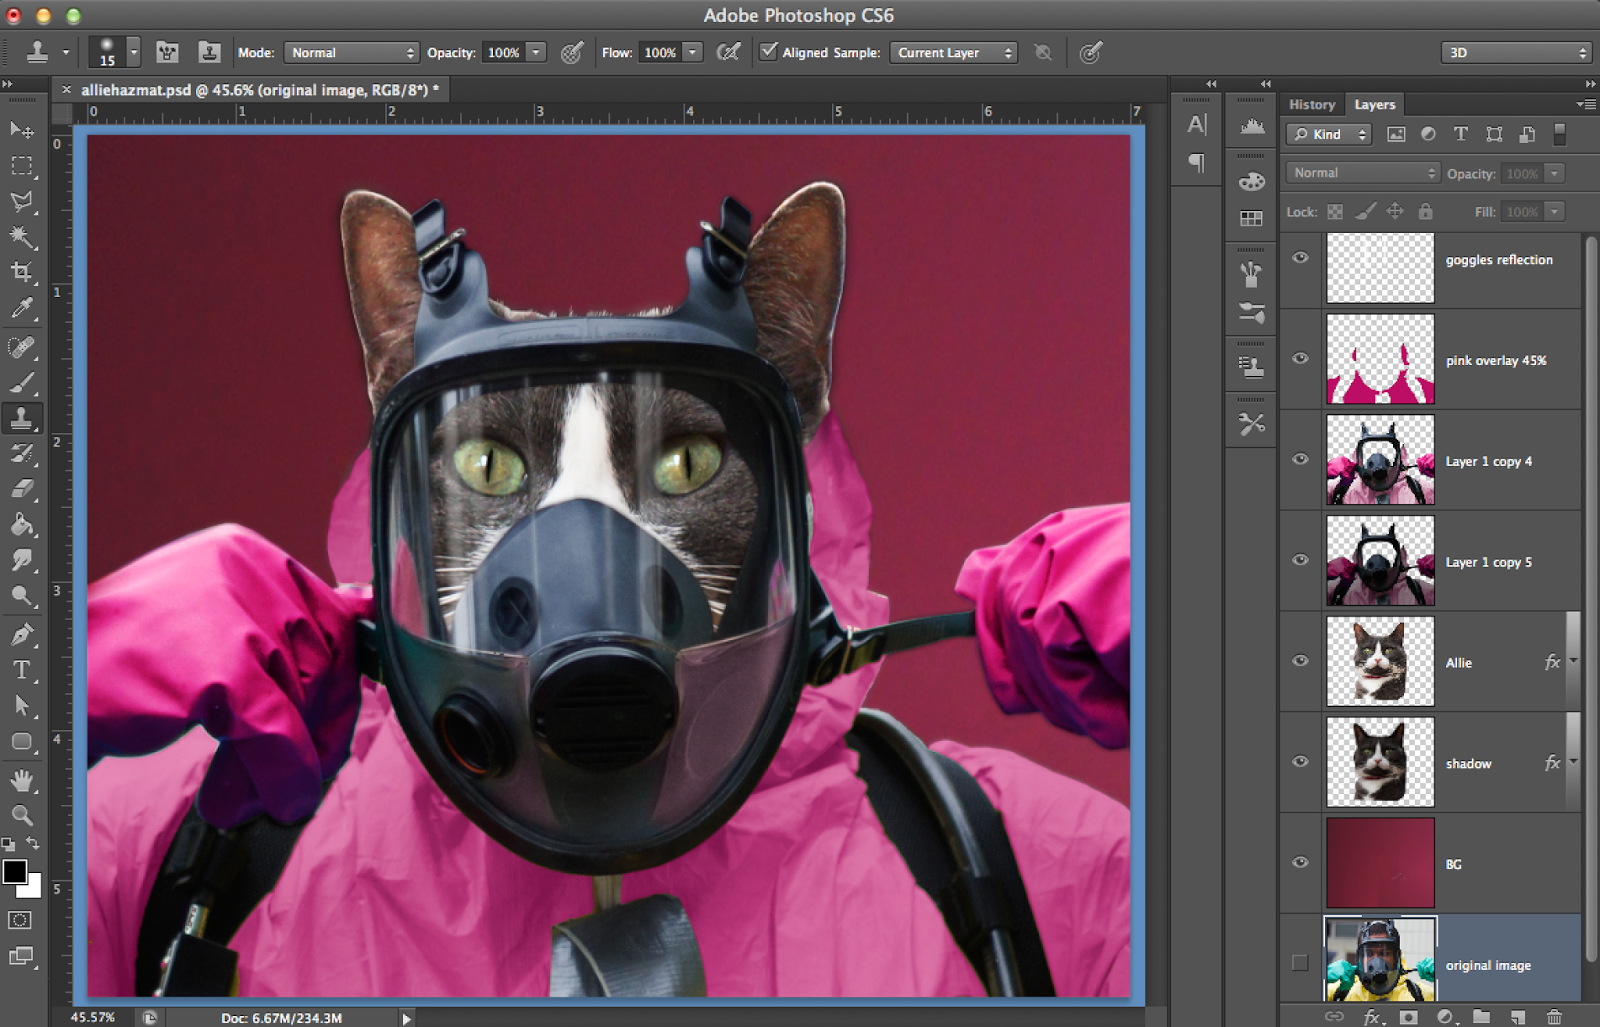Show the original image layer

point(1300,965)
